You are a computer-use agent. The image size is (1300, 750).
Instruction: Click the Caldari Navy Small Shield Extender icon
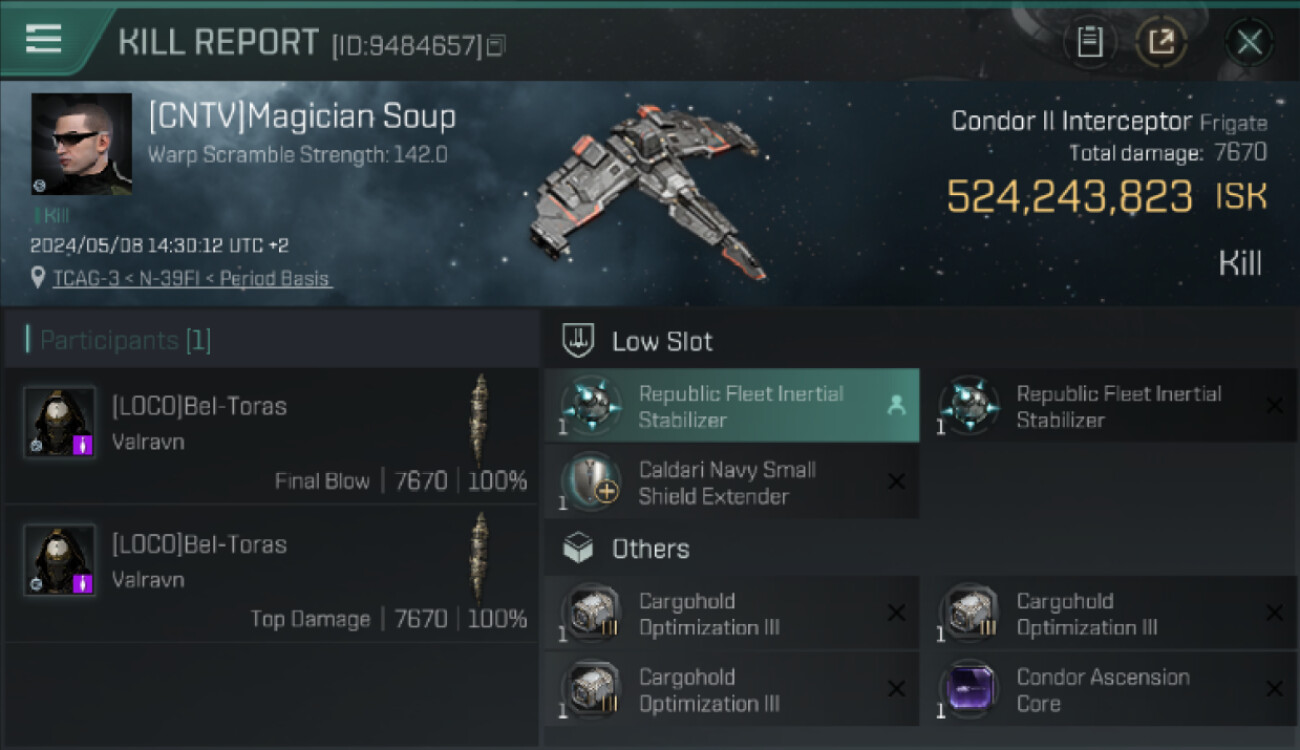[590, 482]
